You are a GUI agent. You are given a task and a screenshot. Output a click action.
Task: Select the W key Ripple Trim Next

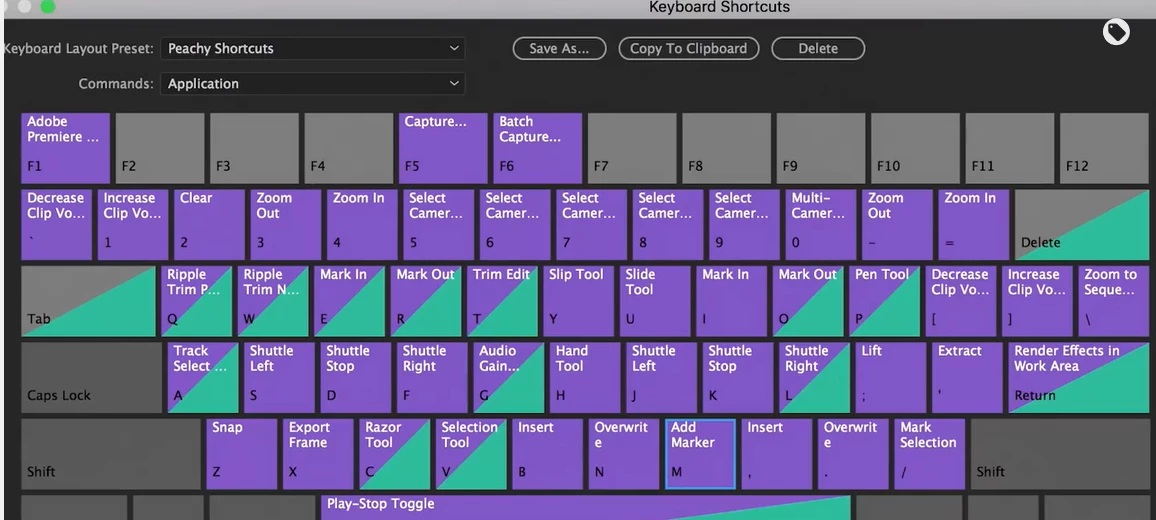[x=273, y=302]
